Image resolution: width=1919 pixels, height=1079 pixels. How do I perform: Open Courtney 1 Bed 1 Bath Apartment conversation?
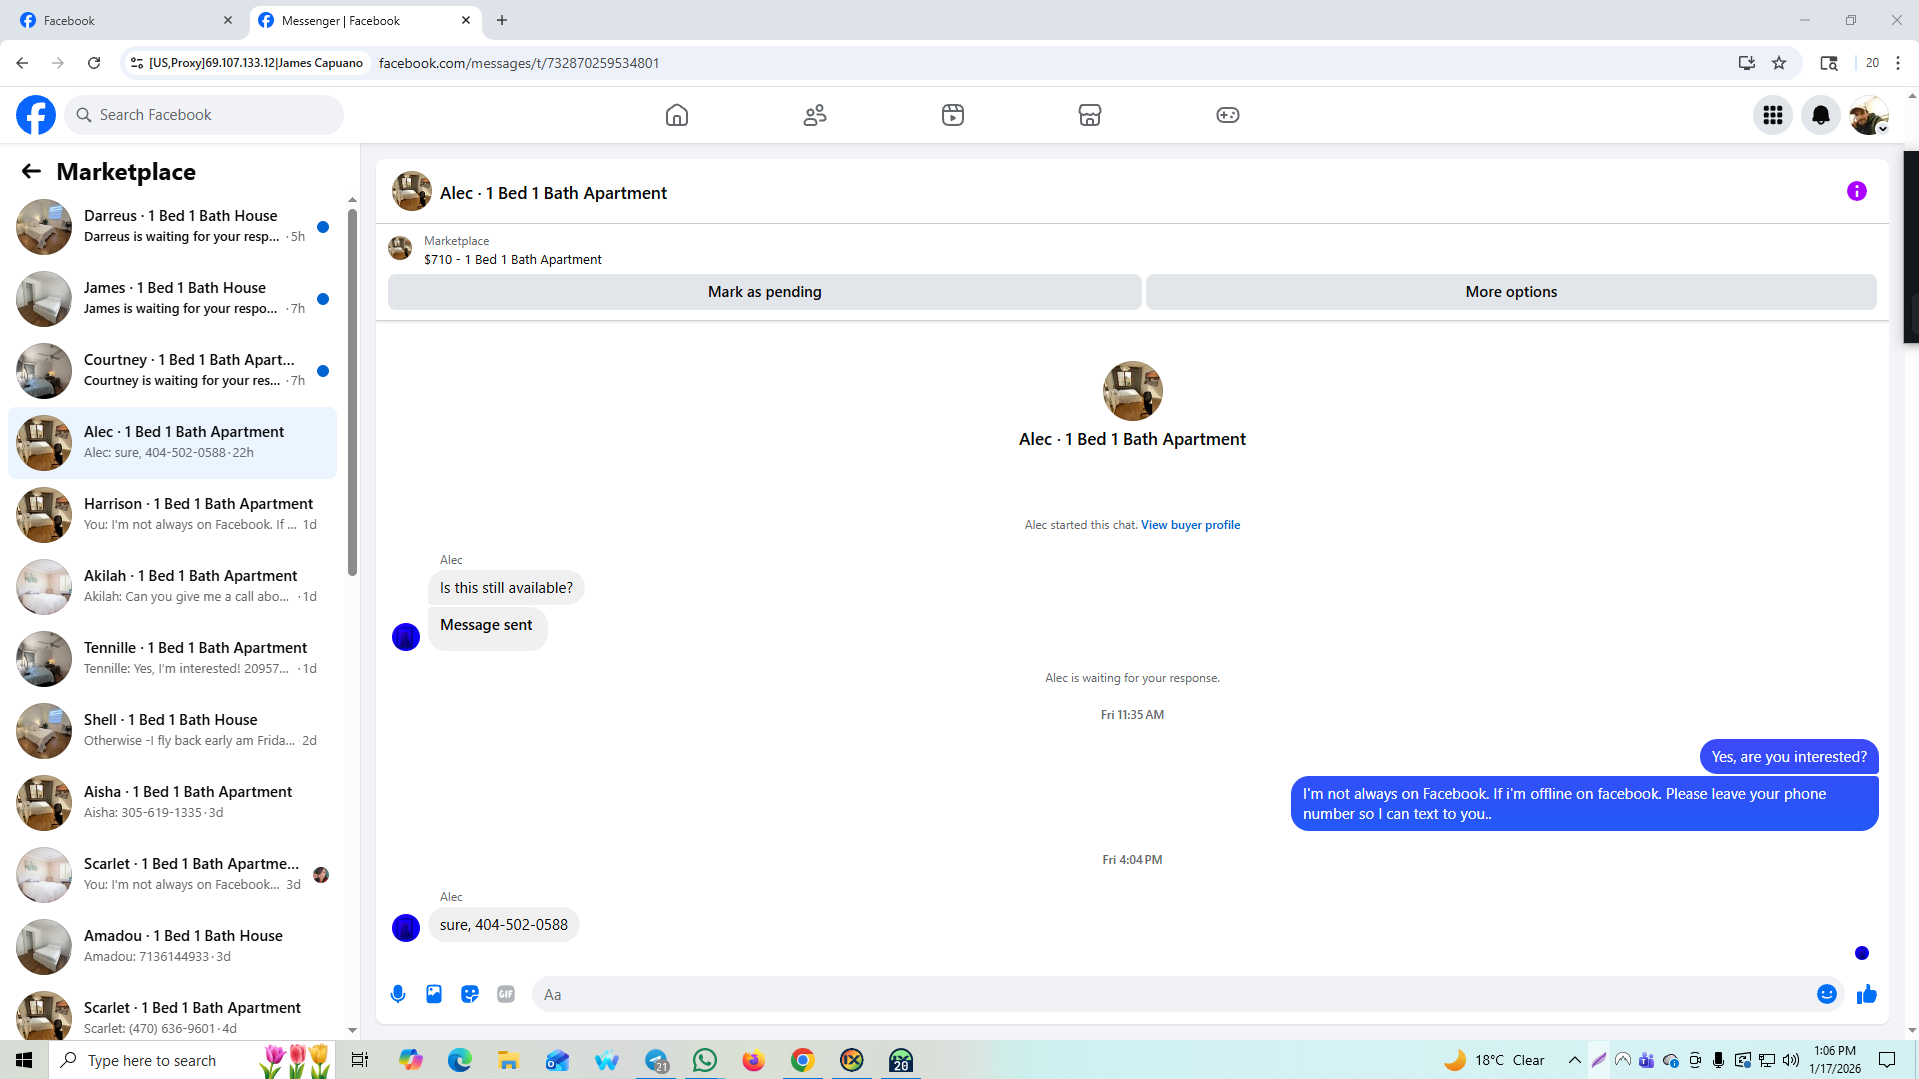(x=172, y=371)
